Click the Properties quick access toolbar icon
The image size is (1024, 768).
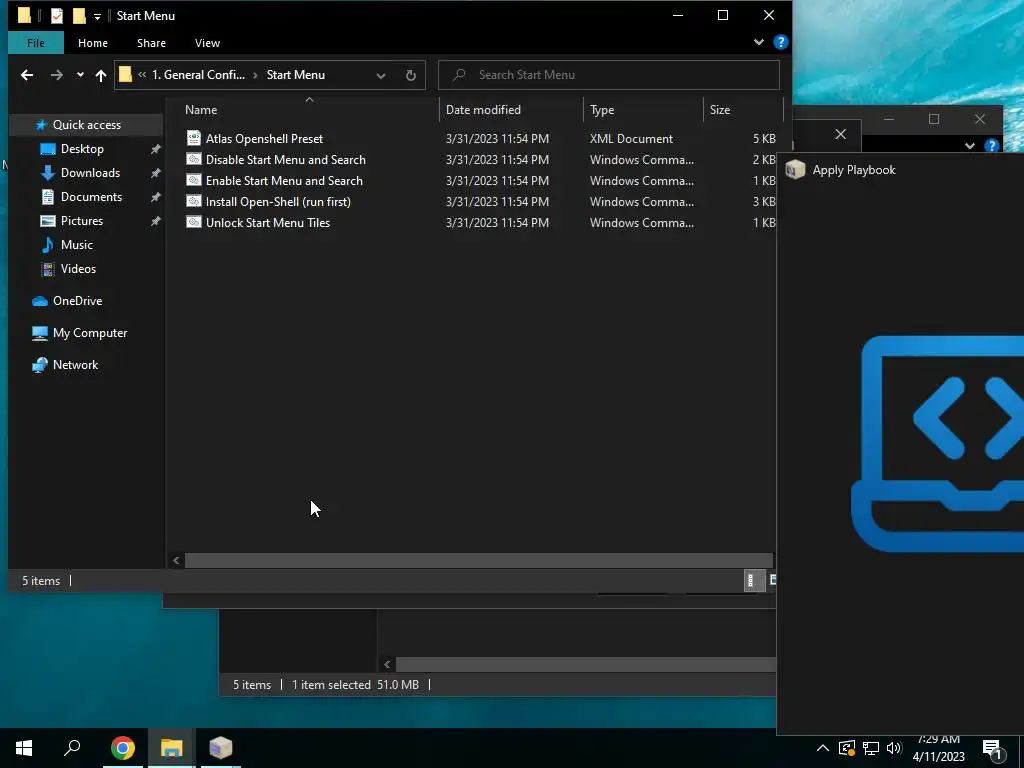(x=57, y=16)
